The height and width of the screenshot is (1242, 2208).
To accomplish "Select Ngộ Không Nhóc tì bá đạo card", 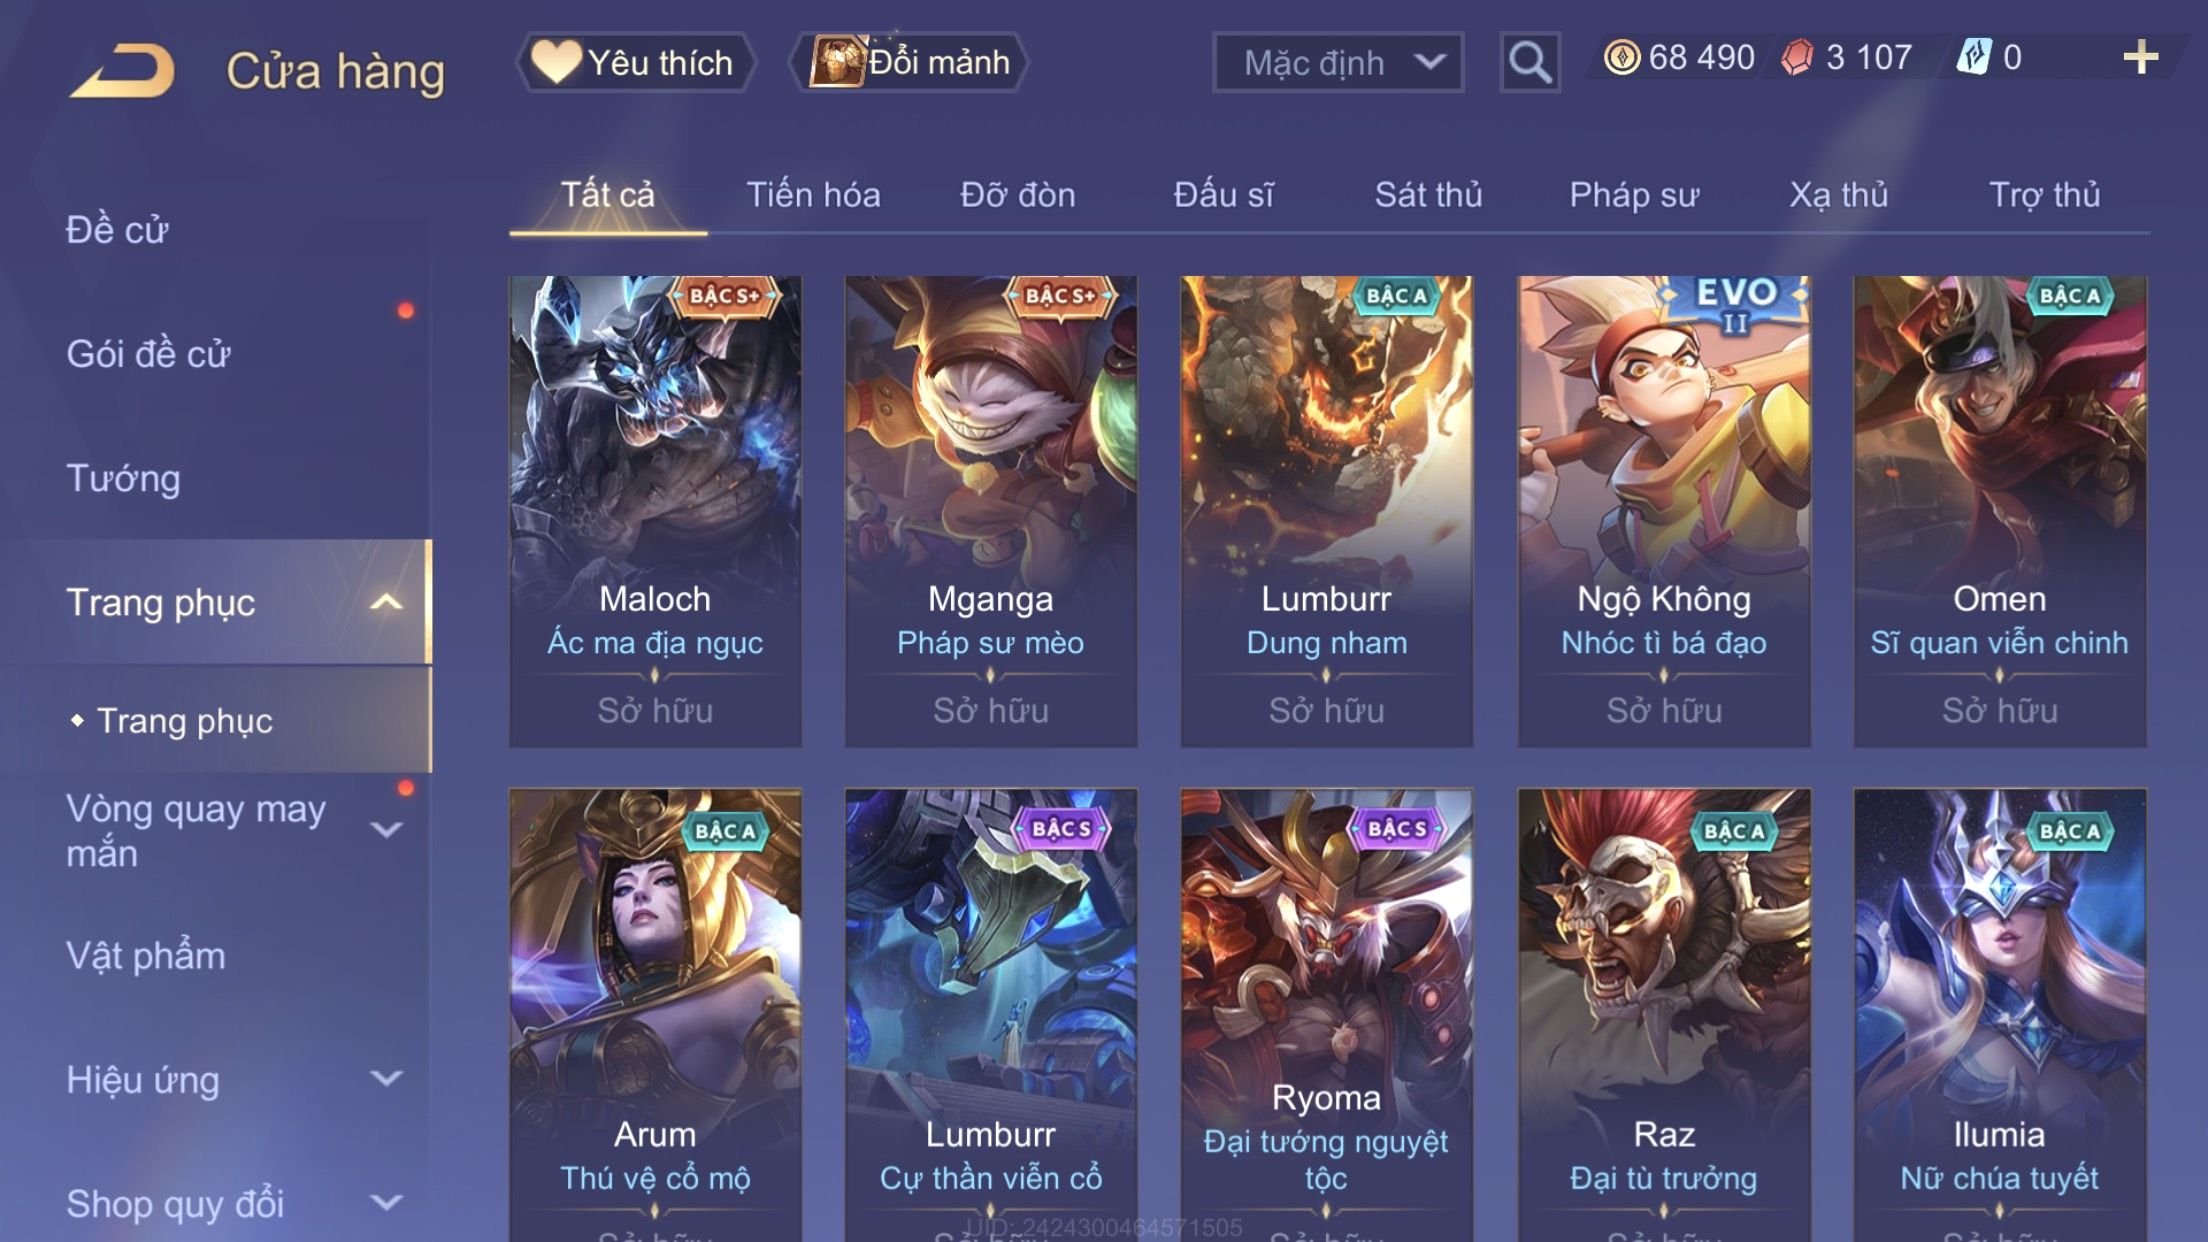I will pos(1664,511).
